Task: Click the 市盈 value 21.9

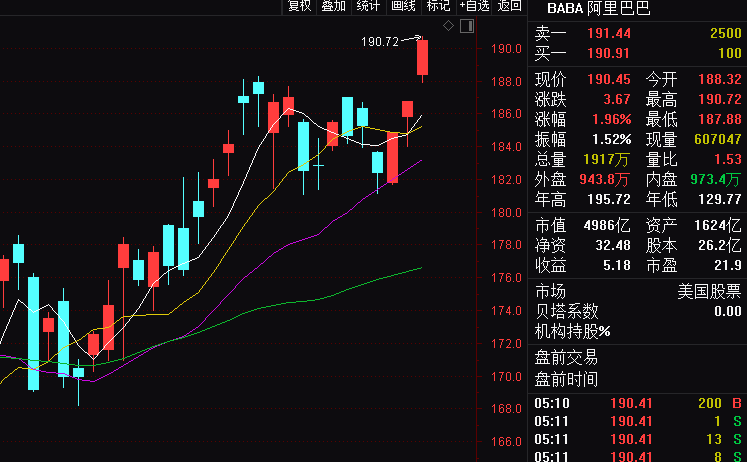Action: pyautogui.click(x=727, y=265)
